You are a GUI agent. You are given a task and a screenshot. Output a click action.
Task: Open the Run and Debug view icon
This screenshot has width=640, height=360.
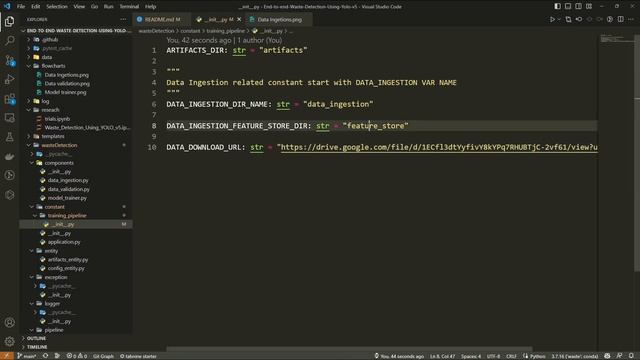(x=9, y=79)
